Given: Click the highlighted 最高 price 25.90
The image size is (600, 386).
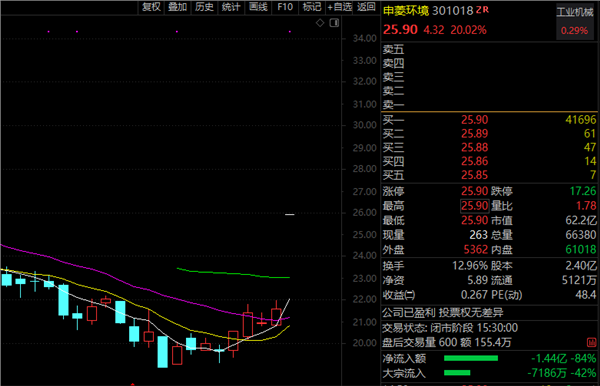Looking at the screenshot, I should [x=474, y=206].
